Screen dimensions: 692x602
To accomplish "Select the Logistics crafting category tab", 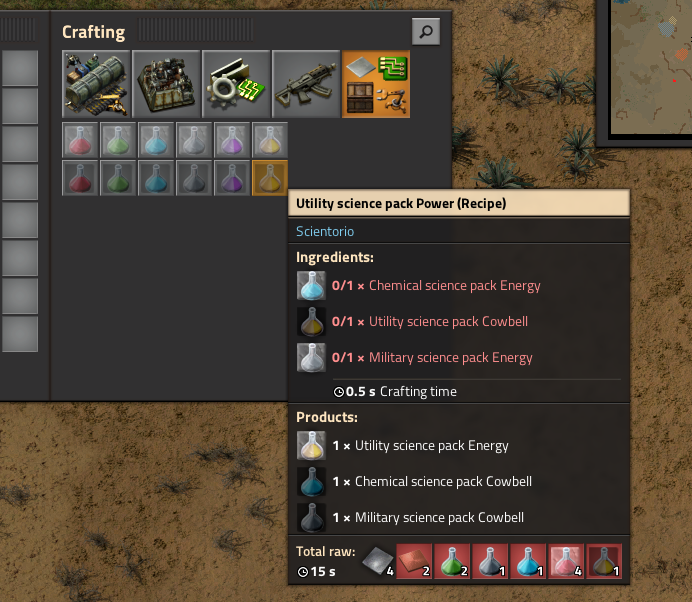I will click(96, 84).
